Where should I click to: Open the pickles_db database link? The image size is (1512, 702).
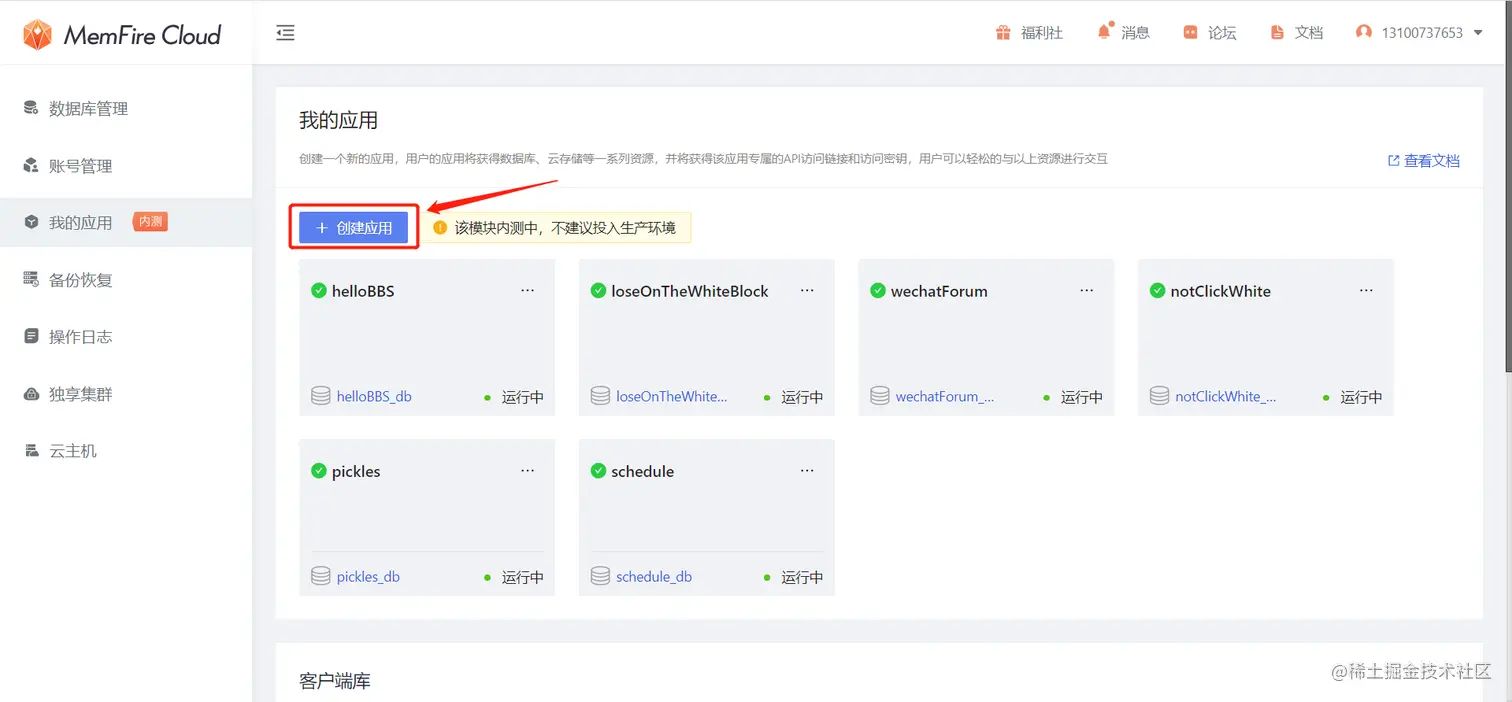[368, 576]
